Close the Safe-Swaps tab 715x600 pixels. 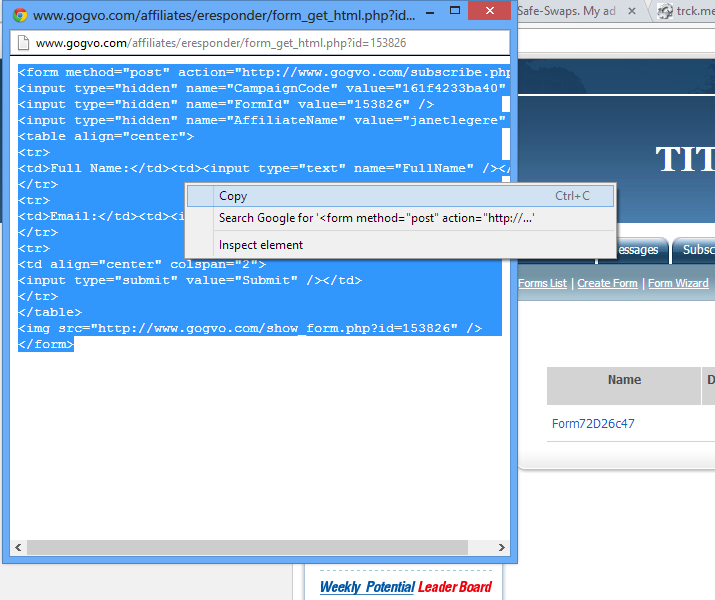(x=630, y=12)
